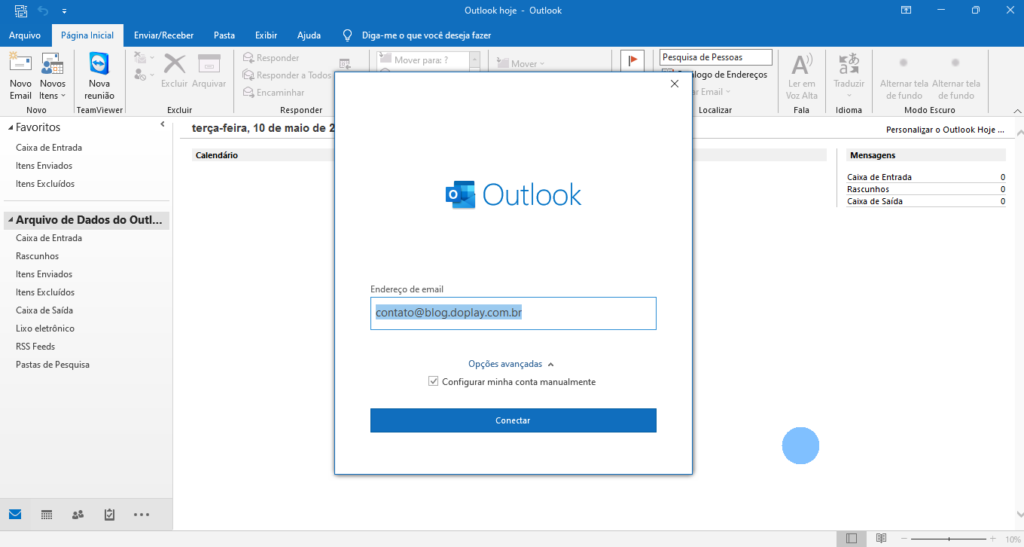Image resolution: width=1024 pixels, height=547 pixels.
Task: Open the Arquivo menu
Action: (x=25, y=35)
